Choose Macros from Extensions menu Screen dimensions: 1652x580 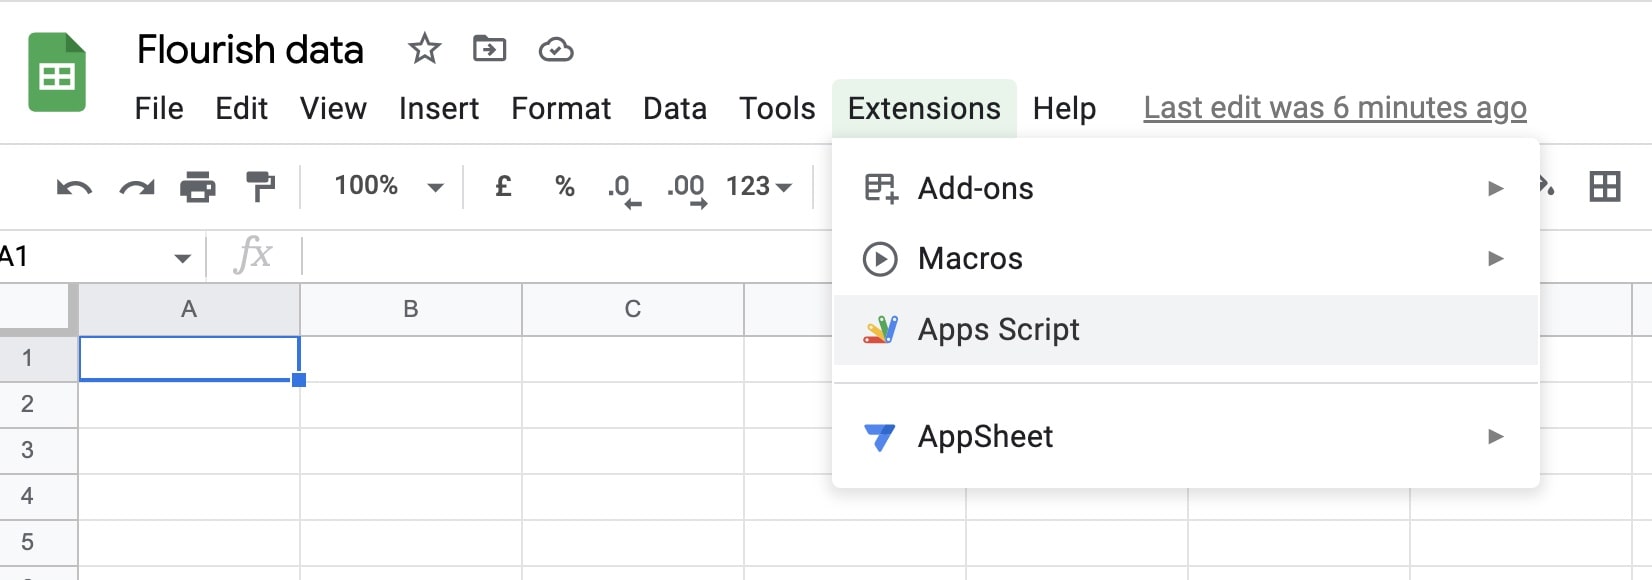tap(1185, 259)
